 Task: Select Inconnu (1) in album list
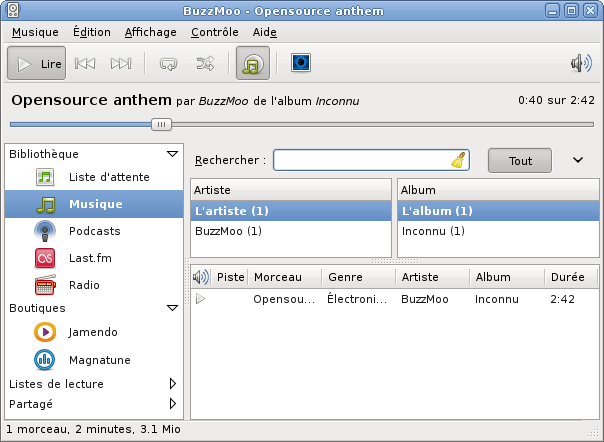coord(498,231)
